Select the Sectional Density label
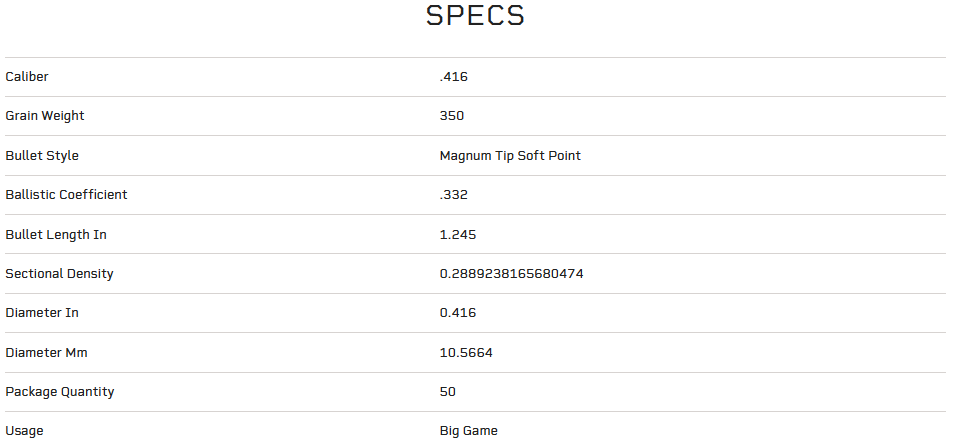The width and height of the screenshot is (953, 446). pos(59,274)
